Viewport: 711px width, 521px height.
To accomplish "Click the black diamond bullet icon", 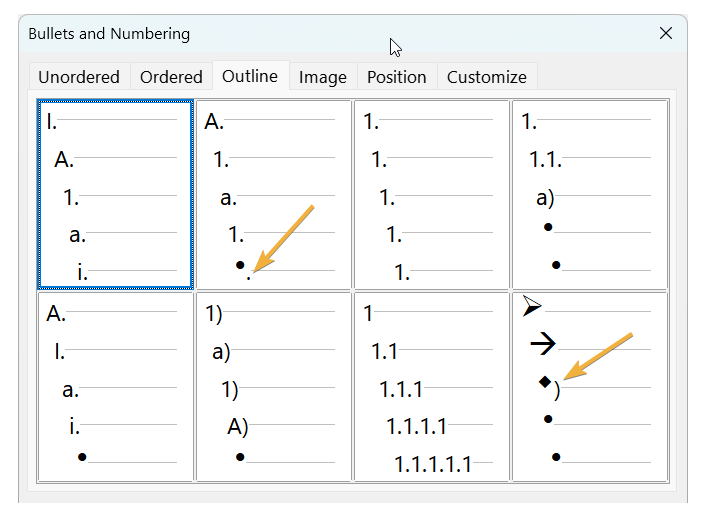I will pos(545,381).
